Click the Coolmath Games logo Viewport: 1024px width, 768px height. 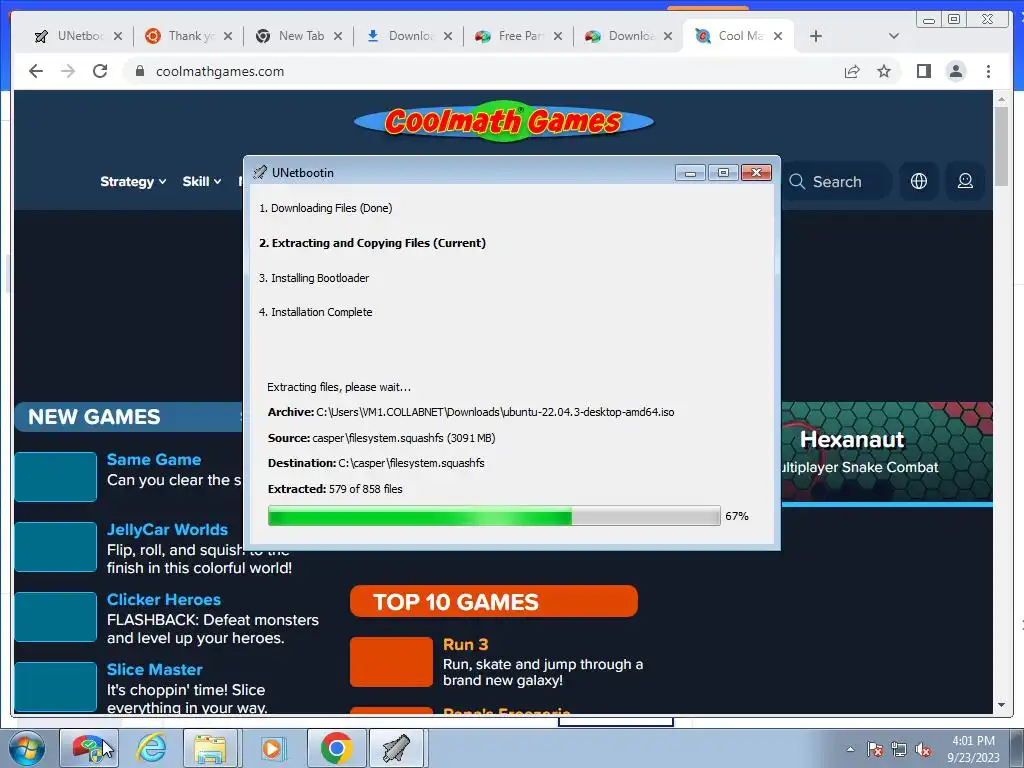(504, 121)
